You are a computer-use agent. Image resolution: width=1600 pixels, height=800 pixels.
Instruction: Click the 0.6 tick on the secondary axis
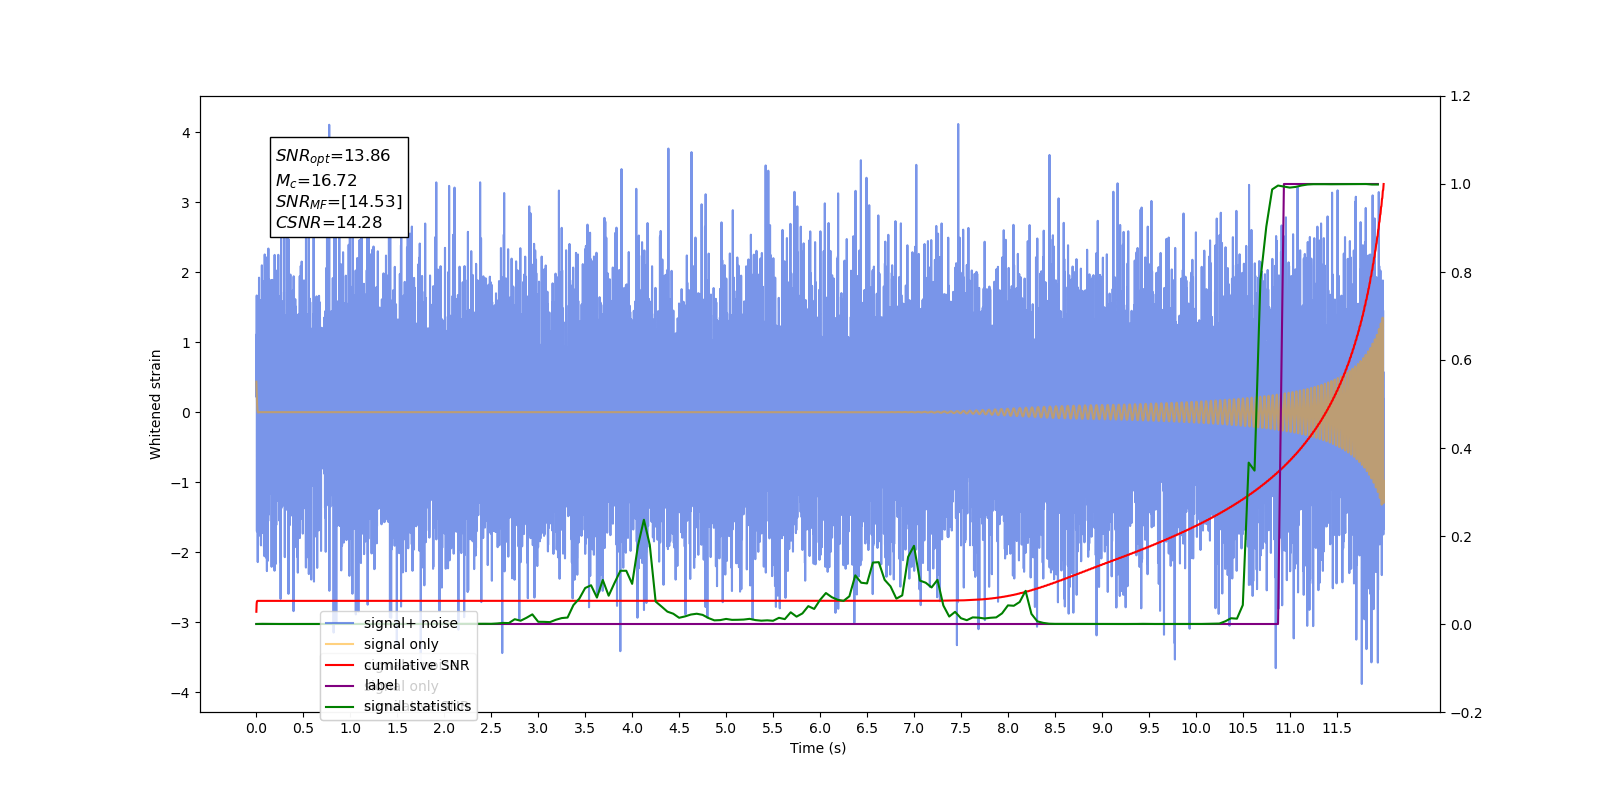(1461, 361)
